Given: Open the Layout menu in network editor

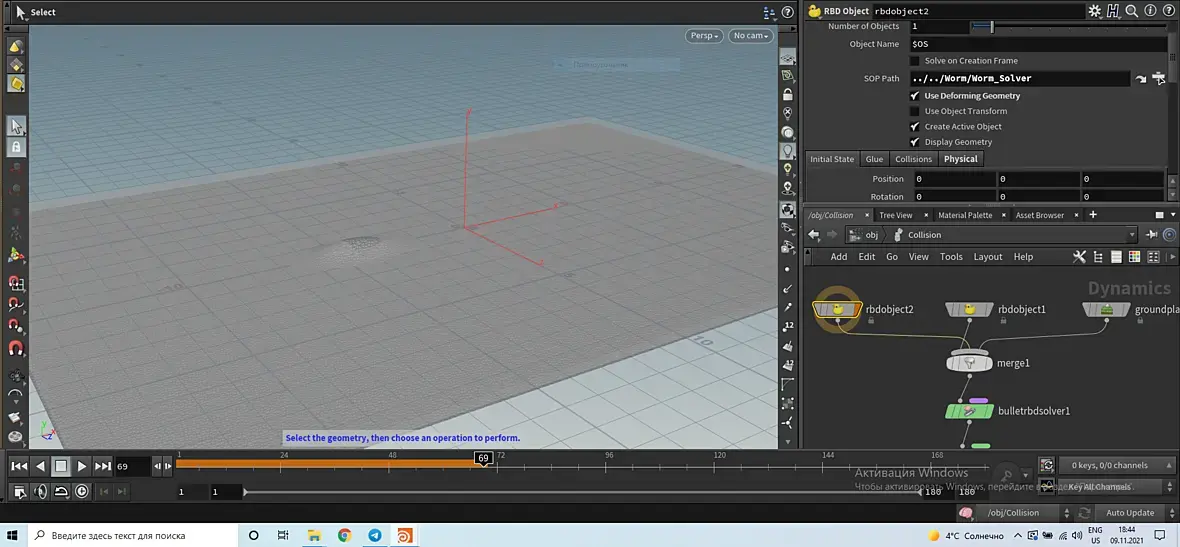Looking at the screenshot, I should click(x=987, y=257).
